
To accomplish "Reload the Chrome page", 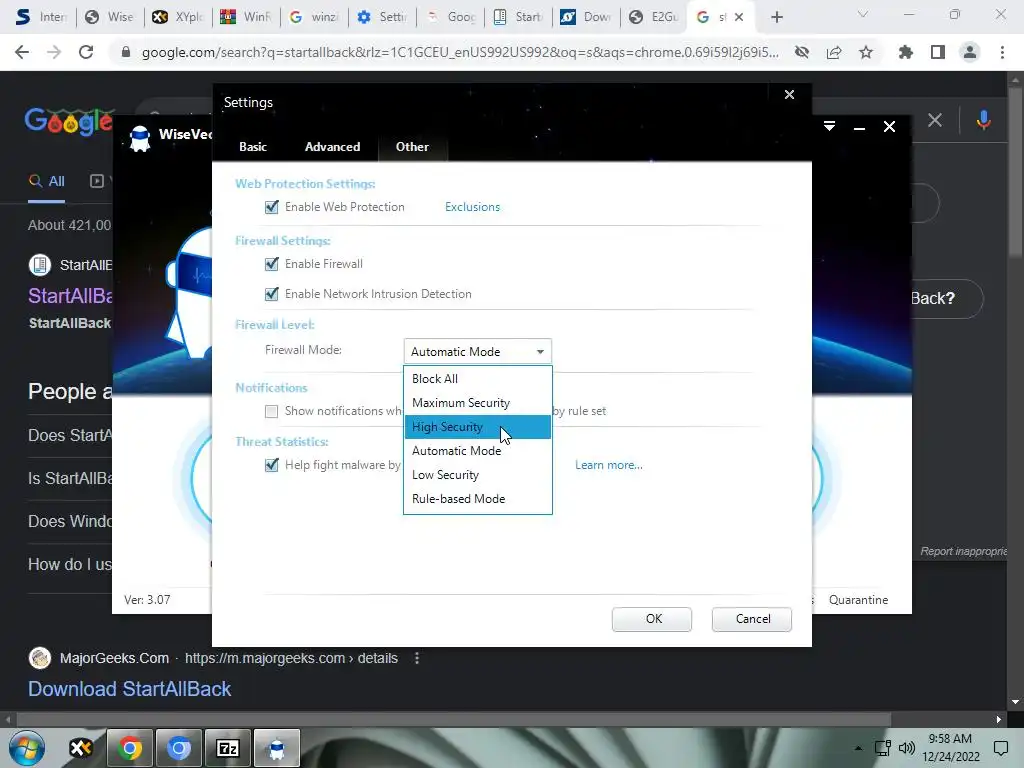I will click(86, 52).
